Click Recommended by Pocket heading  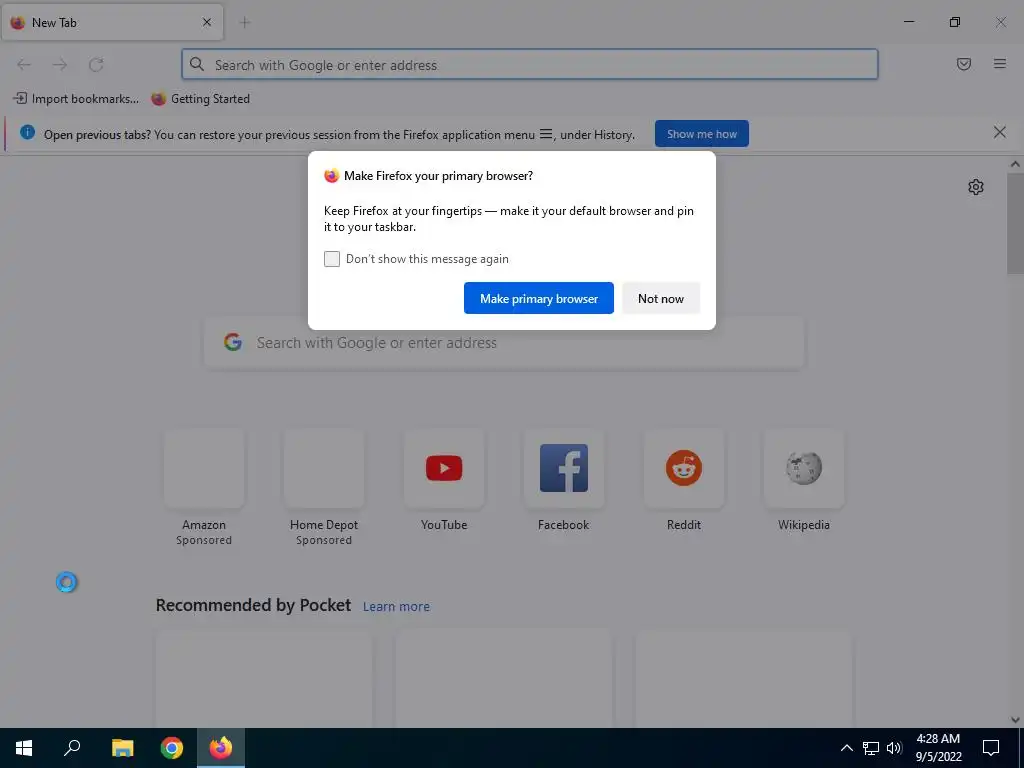pos(253,605)
